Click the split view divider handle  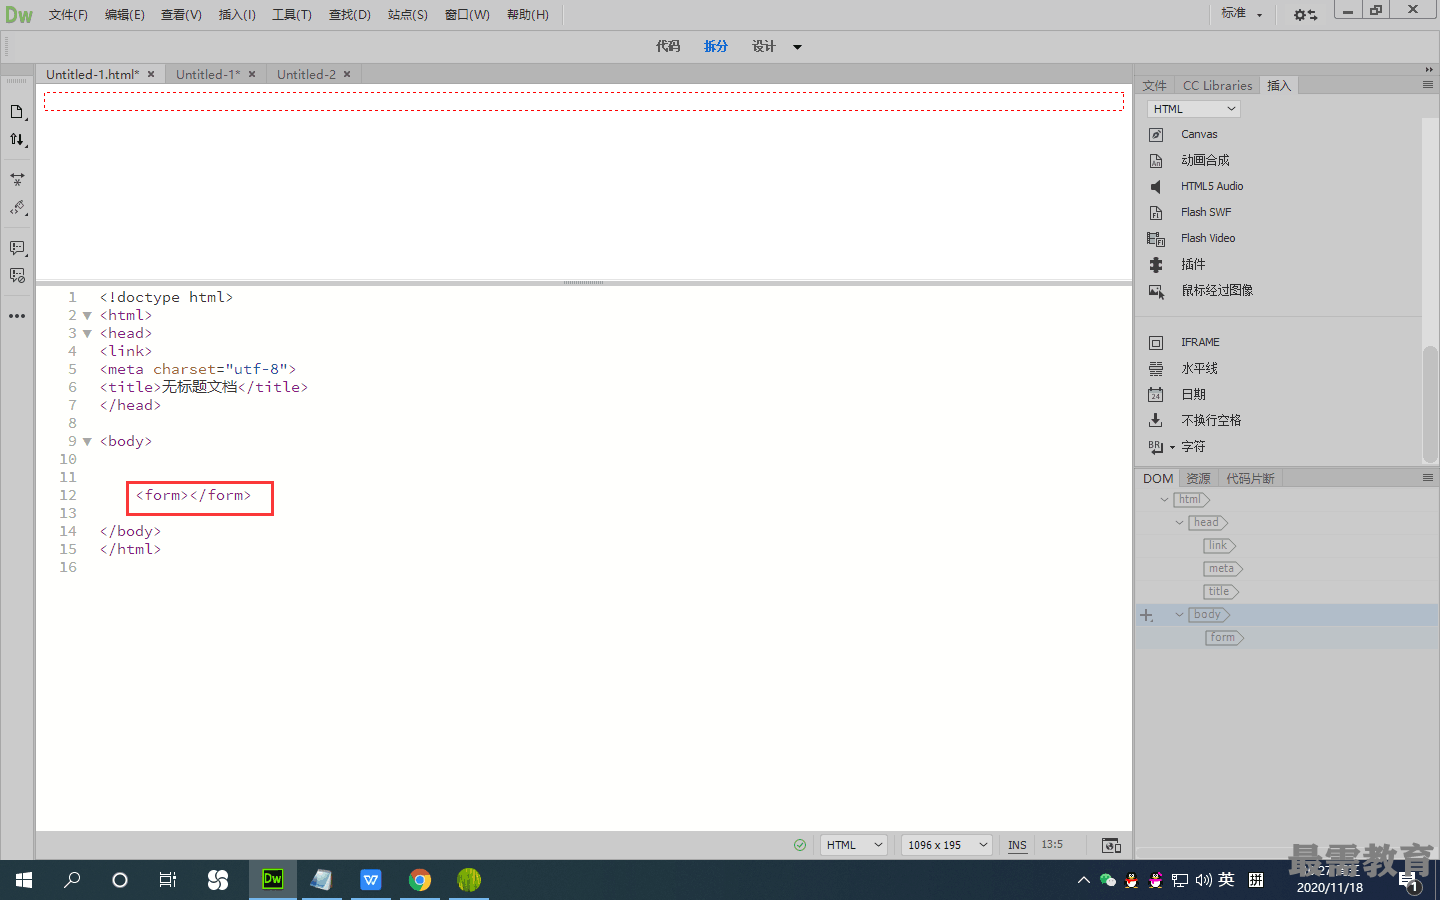coord(583,282)
